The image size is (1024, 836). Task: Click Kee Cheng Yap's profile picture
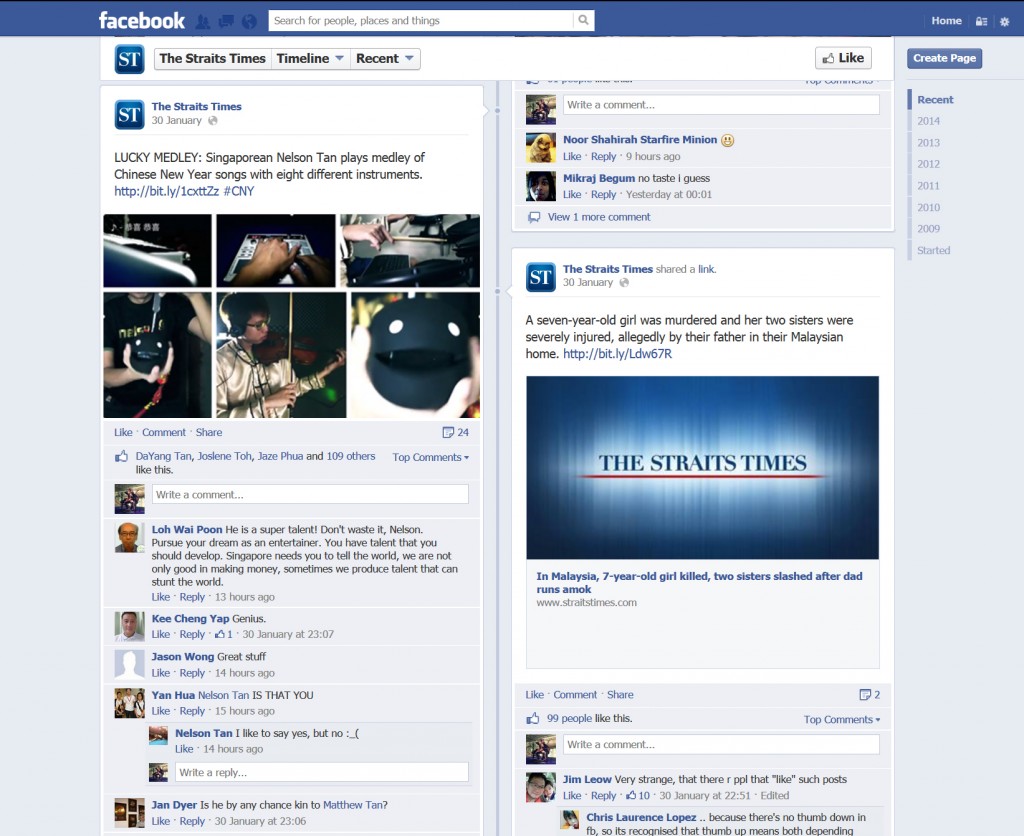click(x=129, y=626)
